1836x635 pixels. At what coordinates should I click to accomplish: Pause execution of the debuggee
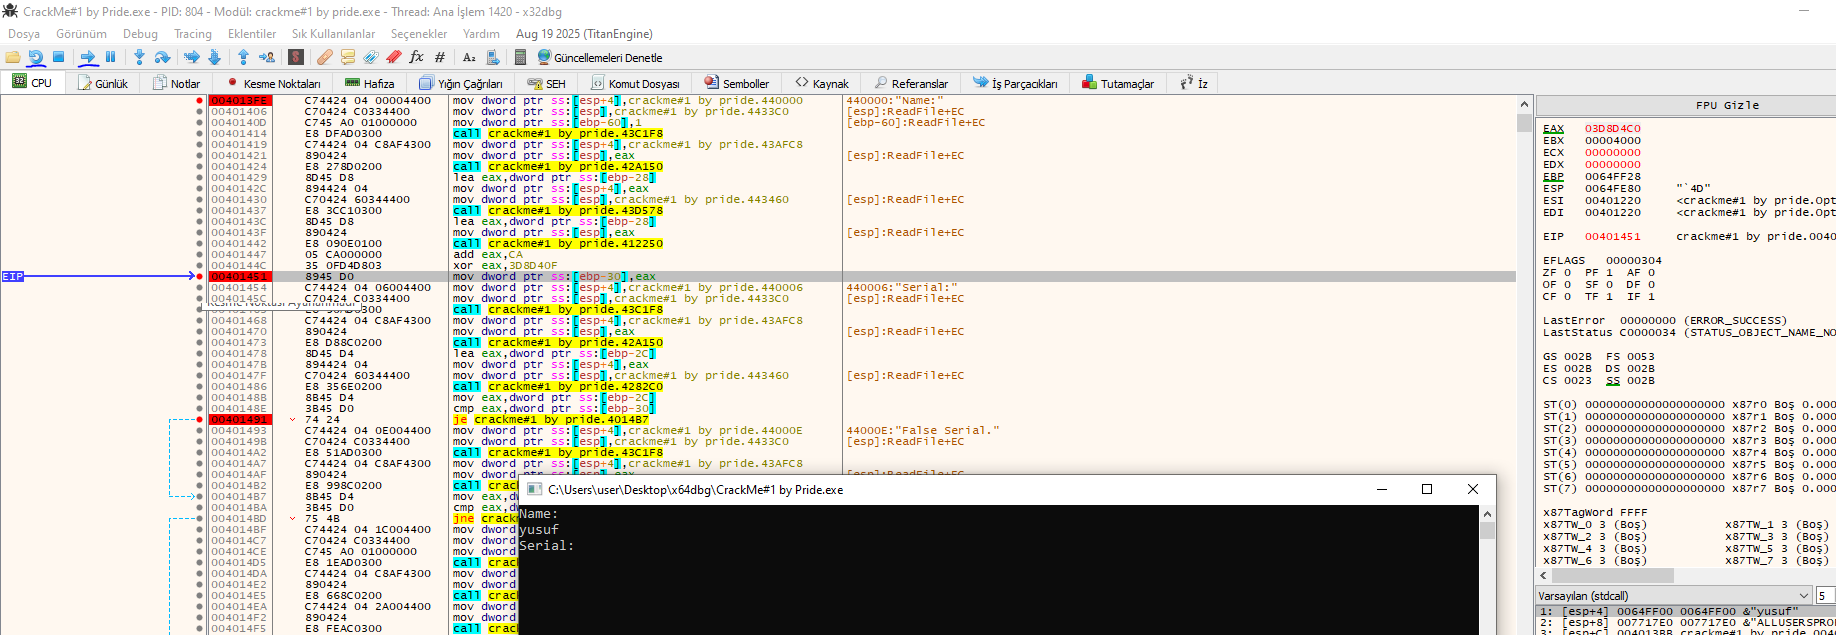pyautogui.click(x=111, y=58)
